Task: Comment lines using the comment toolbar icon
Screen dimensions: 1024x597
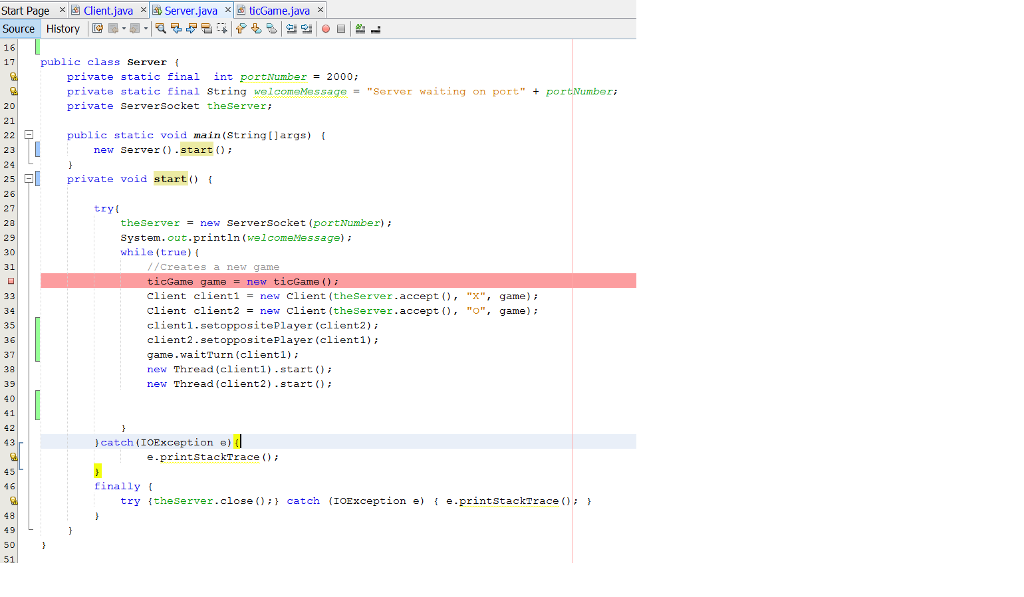Action: [360, 28]
